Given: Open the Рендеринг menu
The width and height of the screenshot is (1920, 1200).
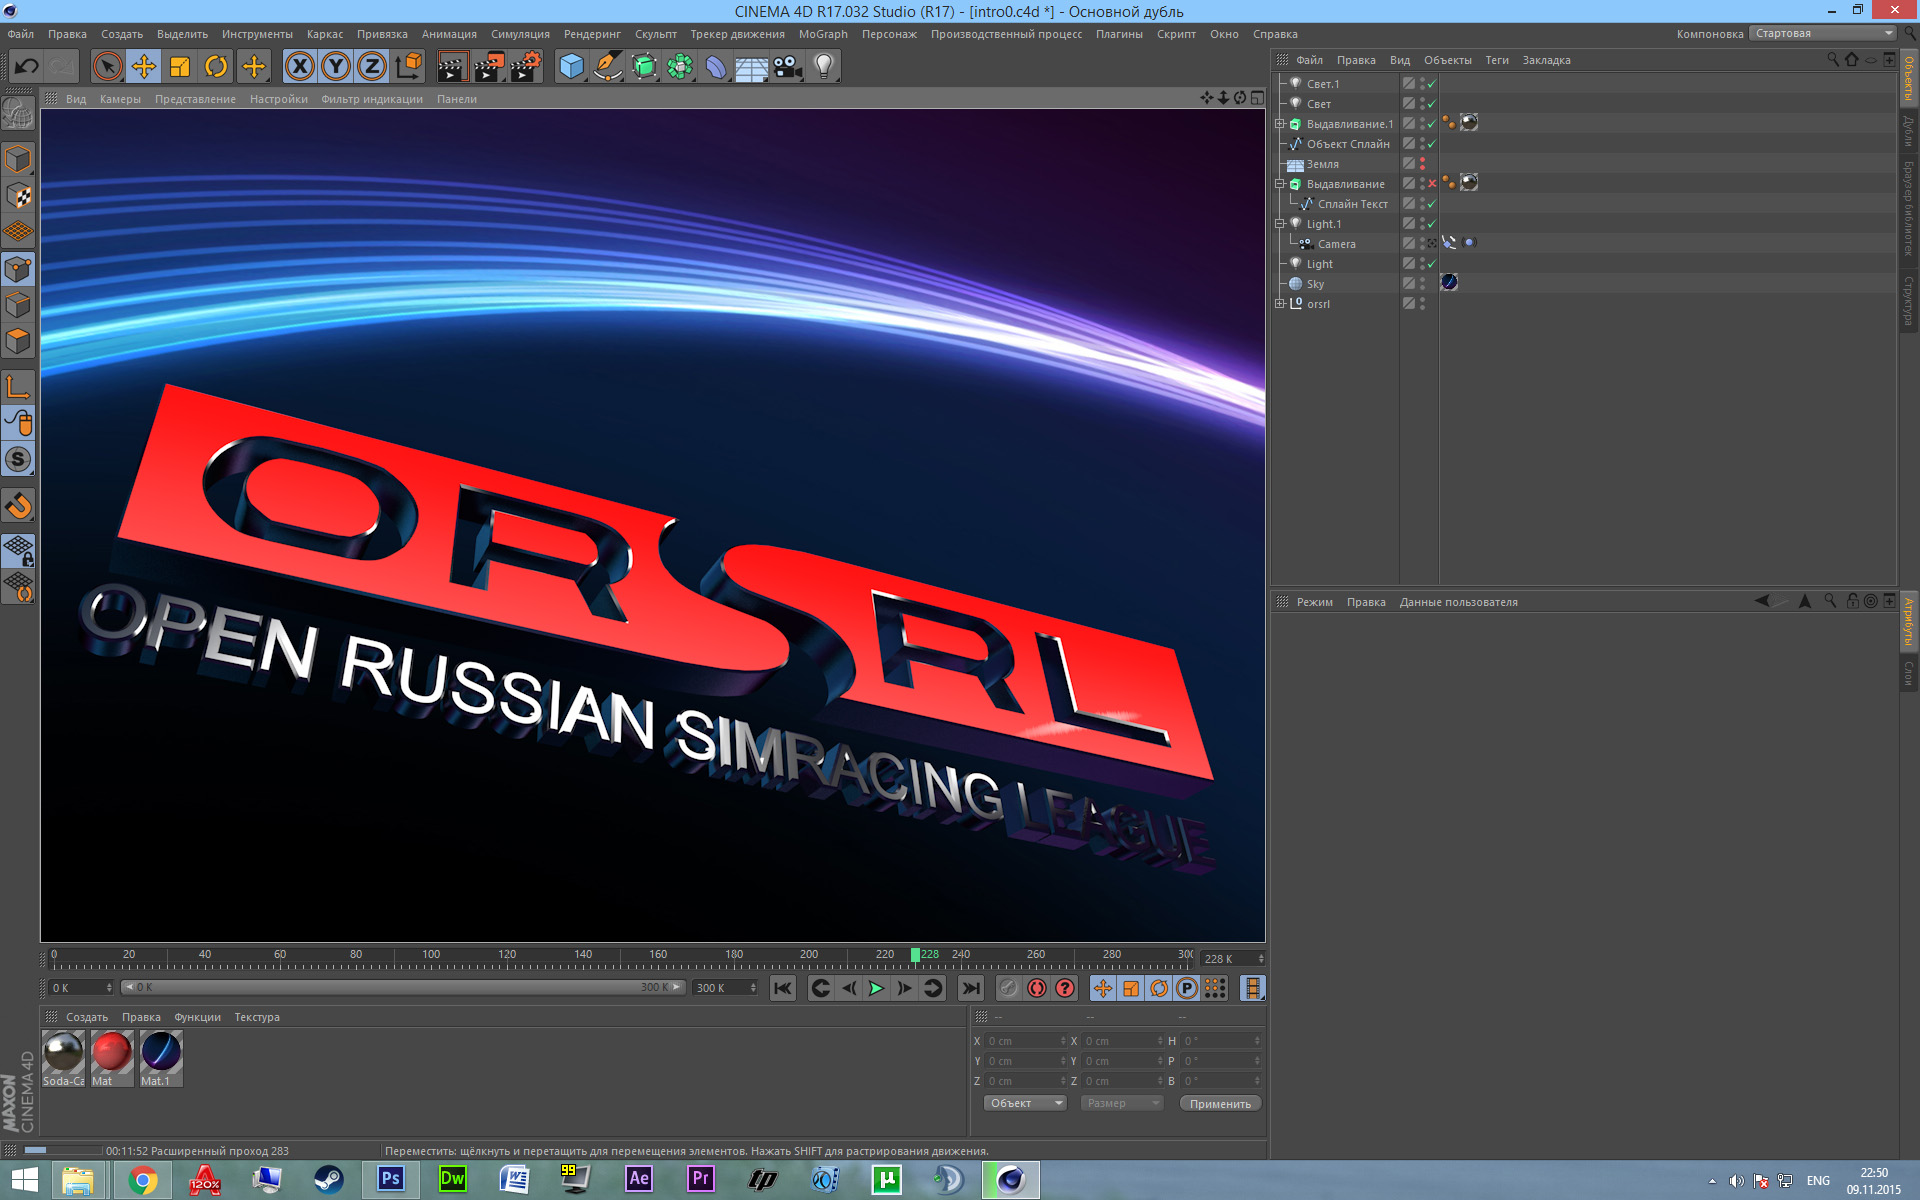Looking at the screenshot, I should point(592,34).
